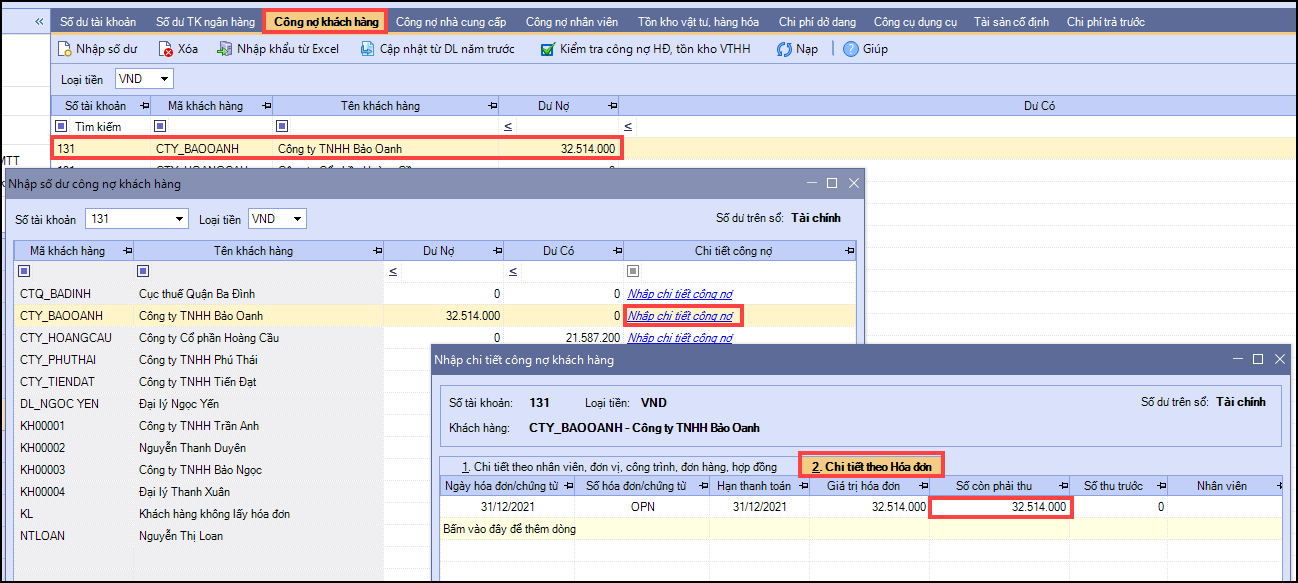1298x583 pixels.
Task: Toggle filter box under Chi tiết công nợ
Action: (x=633, y=271)
